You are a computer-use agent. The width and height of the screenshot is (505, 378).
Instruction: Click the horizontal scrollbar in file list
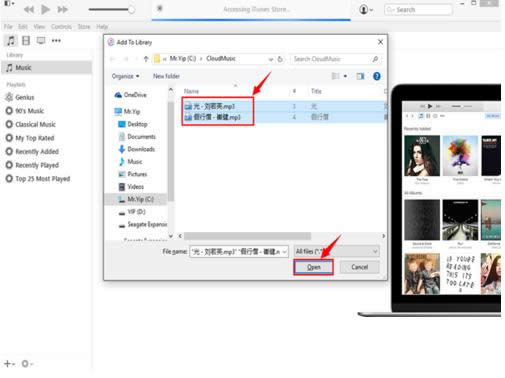click(247, 236)
